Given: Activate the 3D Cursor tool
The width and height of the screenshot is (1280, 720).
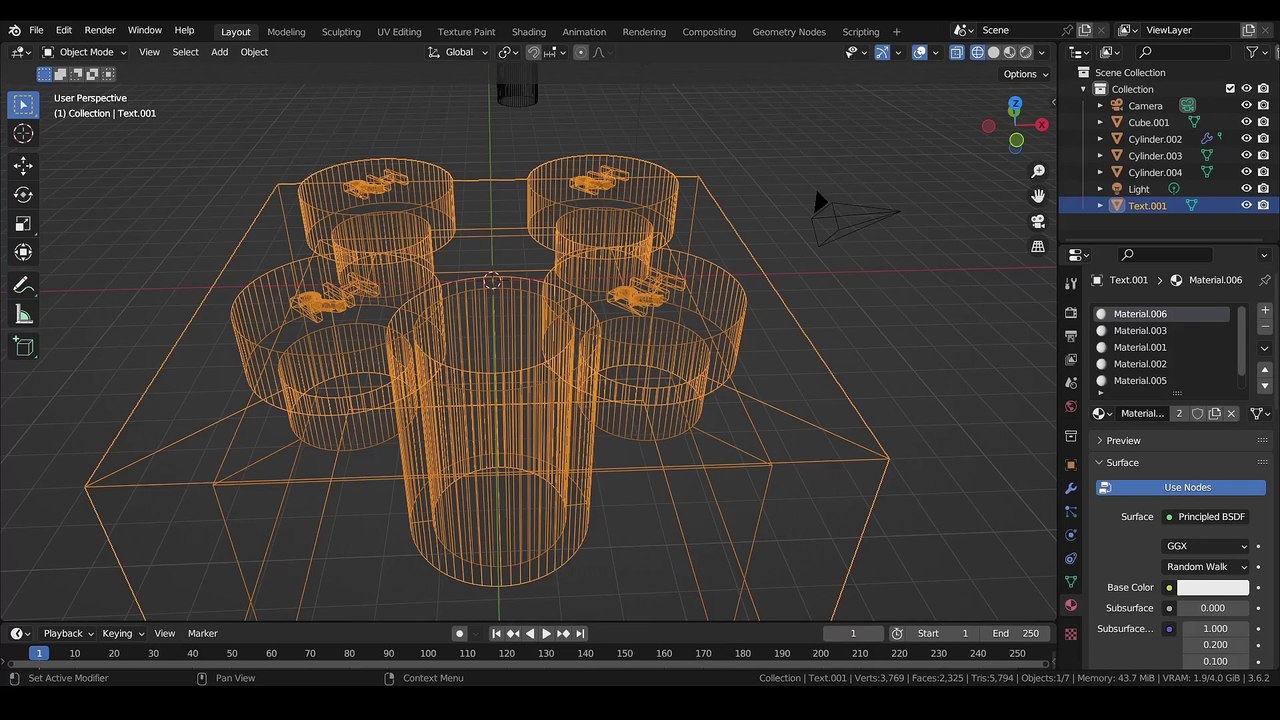Looking at the screenshot, I should [x=23, y=134].
